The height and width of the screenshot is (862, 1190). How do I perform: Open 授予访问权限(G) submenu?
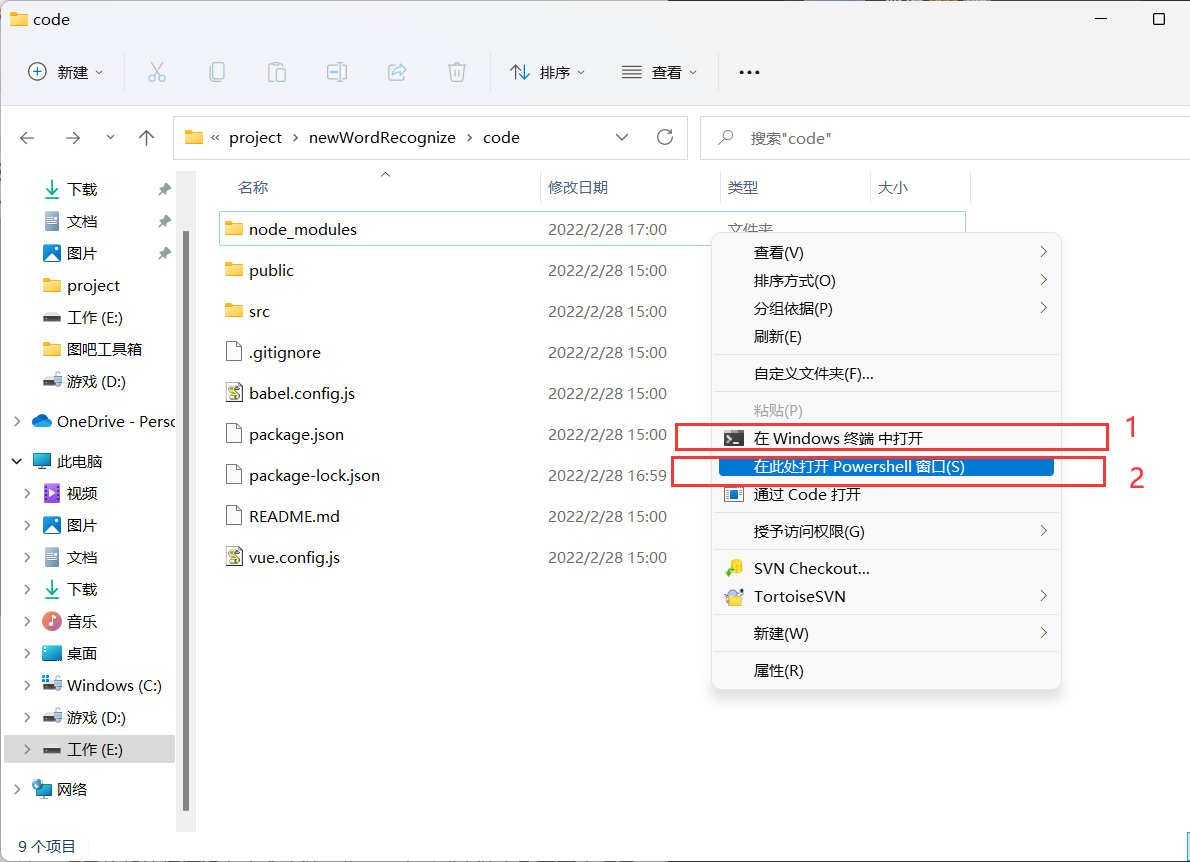pos(886,531)
